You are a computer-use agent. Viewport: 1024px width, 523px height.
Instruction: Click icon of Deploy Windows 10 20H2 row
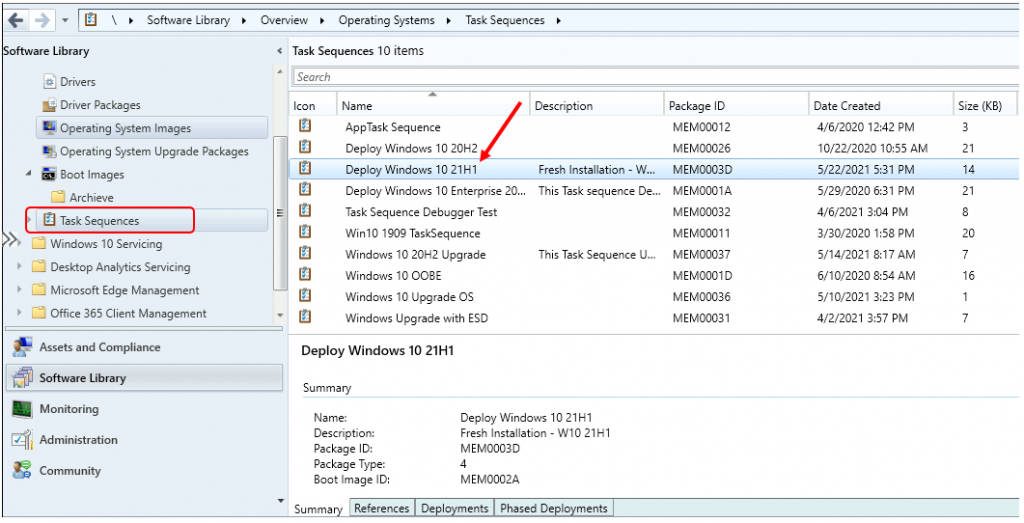[304, 148]
